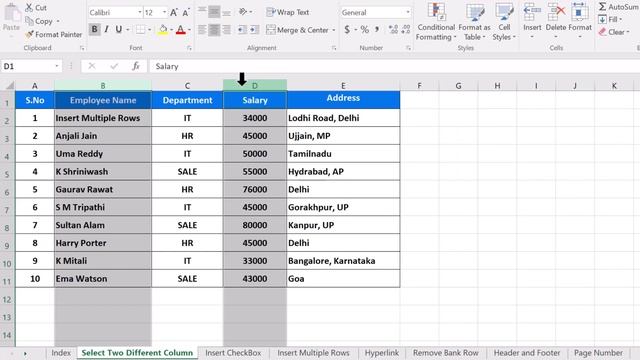Click the Clear eraser button
The image size is (640, 360).
tap(613, 32)
